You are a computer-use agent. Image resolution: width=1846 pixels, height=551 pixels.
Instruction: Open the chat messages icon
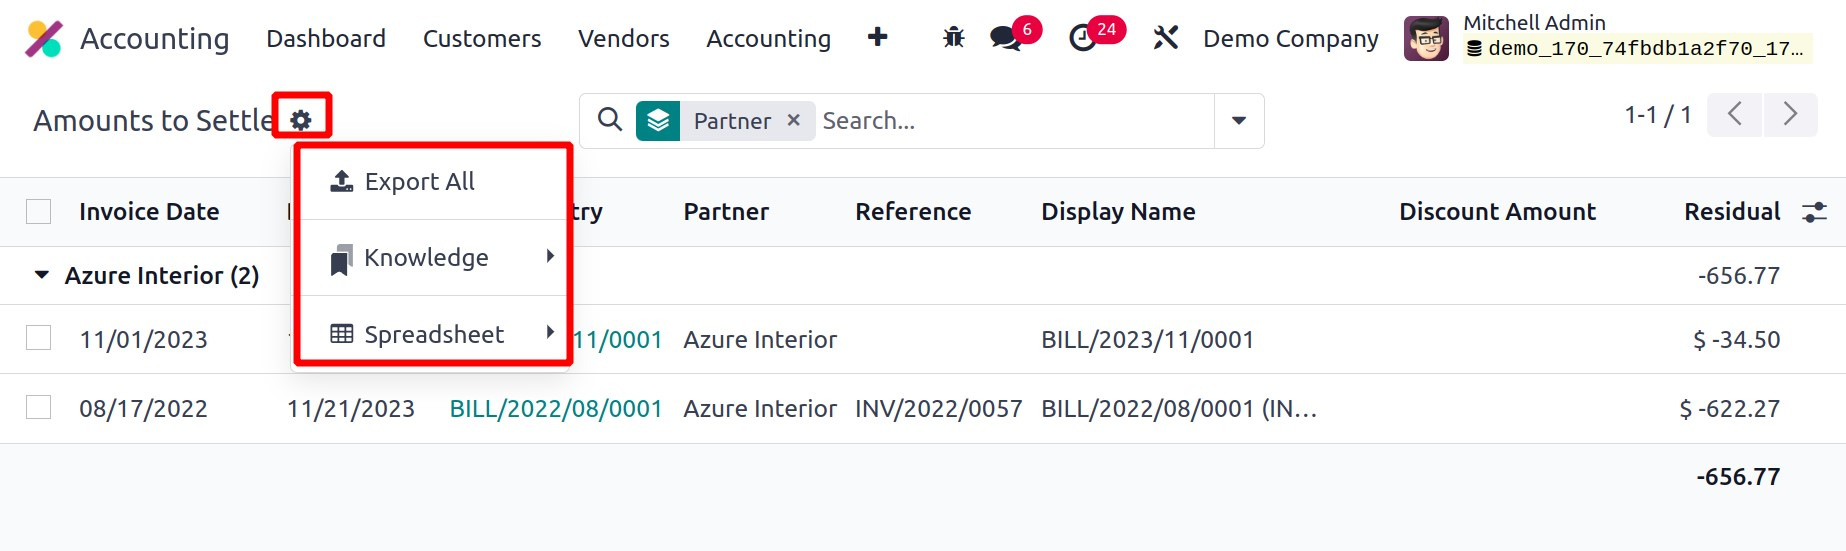tap(1005, 38)
